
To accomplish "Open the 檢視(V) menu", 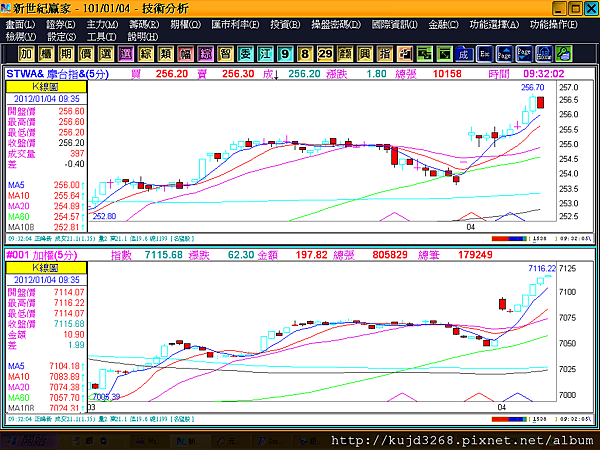I will (x=21, y=37).
